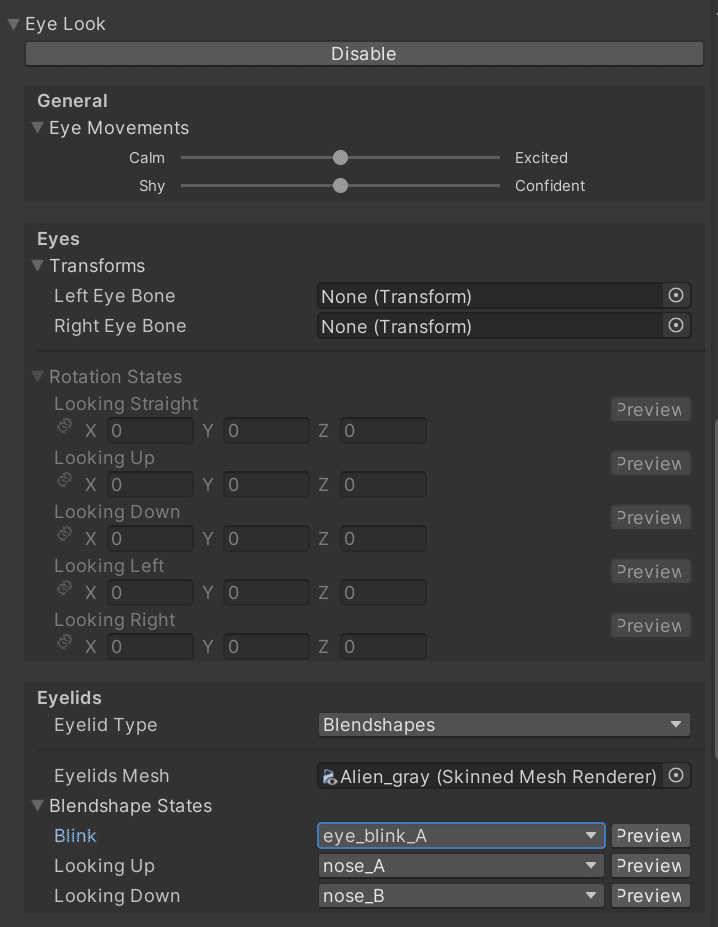Image resolution: width=718 pixels, height=927 pixels.
Task: Collapse the Eye Movements foldout
Action: [38, 128]
